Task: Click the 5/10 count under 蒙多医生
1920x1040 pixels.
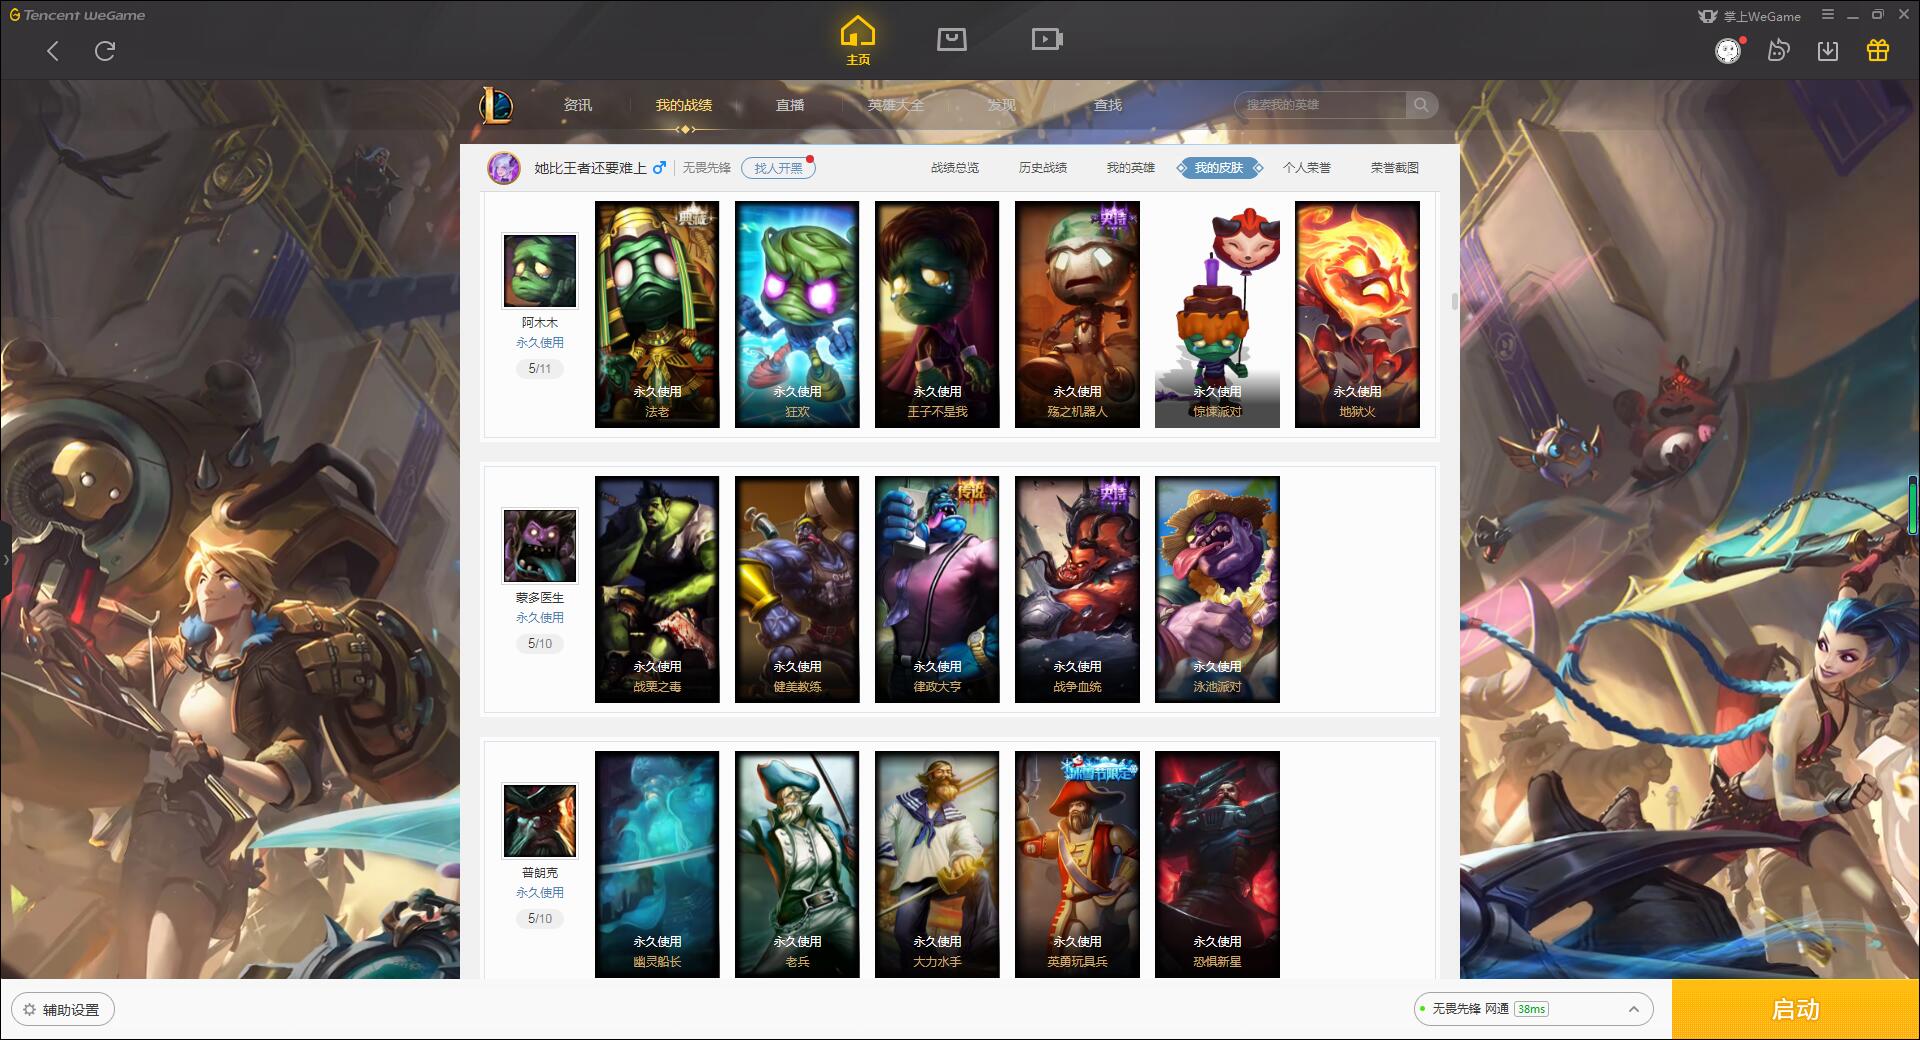Action: click(x=540, y=644)
